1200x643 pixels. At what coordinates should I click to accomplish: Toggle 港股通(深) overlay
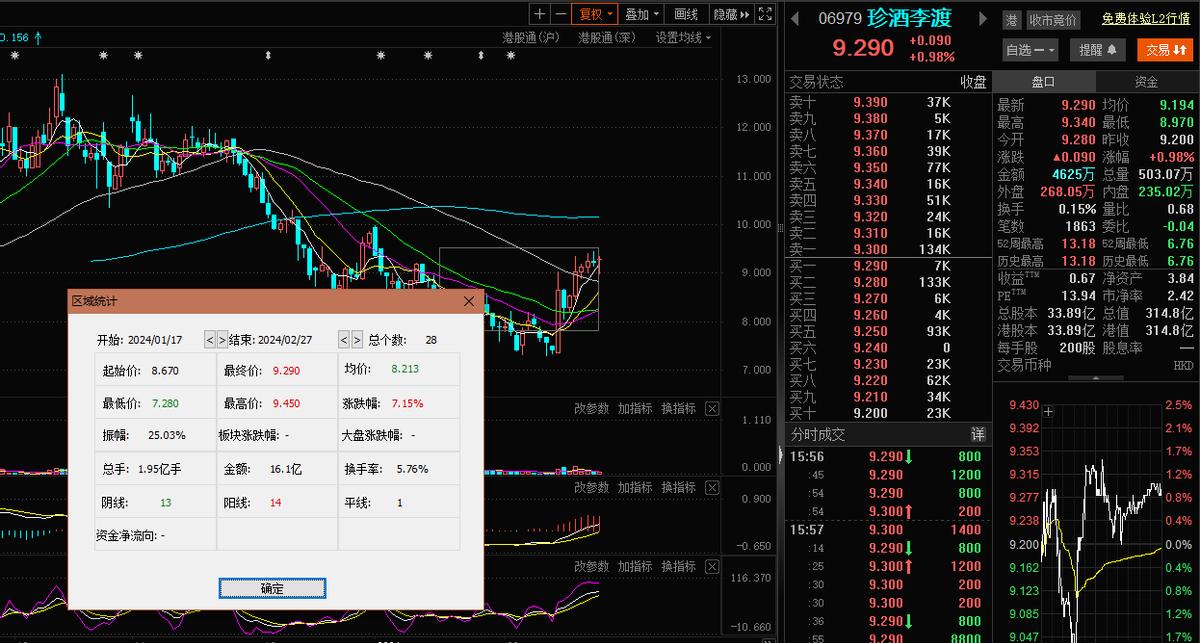(x=607, y=38)
